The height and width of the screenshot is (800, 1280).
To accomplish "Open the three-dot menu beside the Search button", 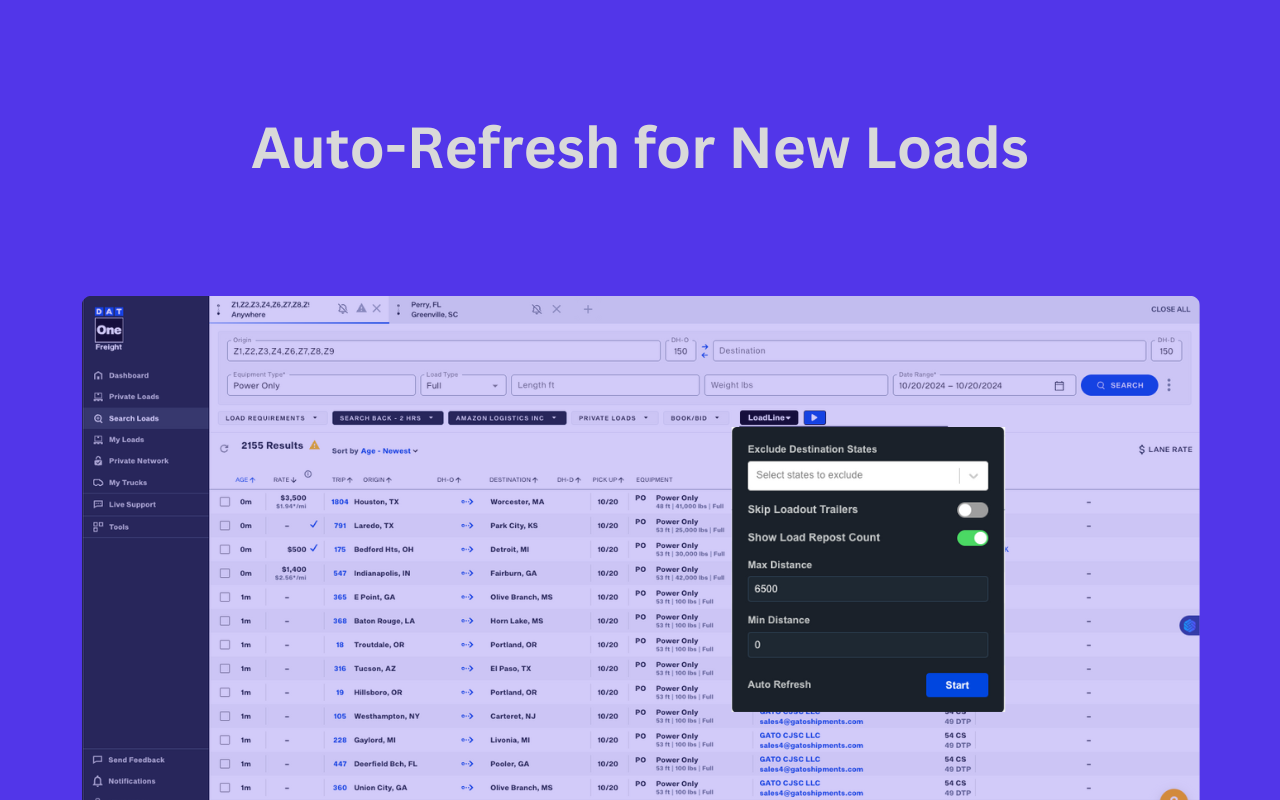I will [x=1168, y=384].
